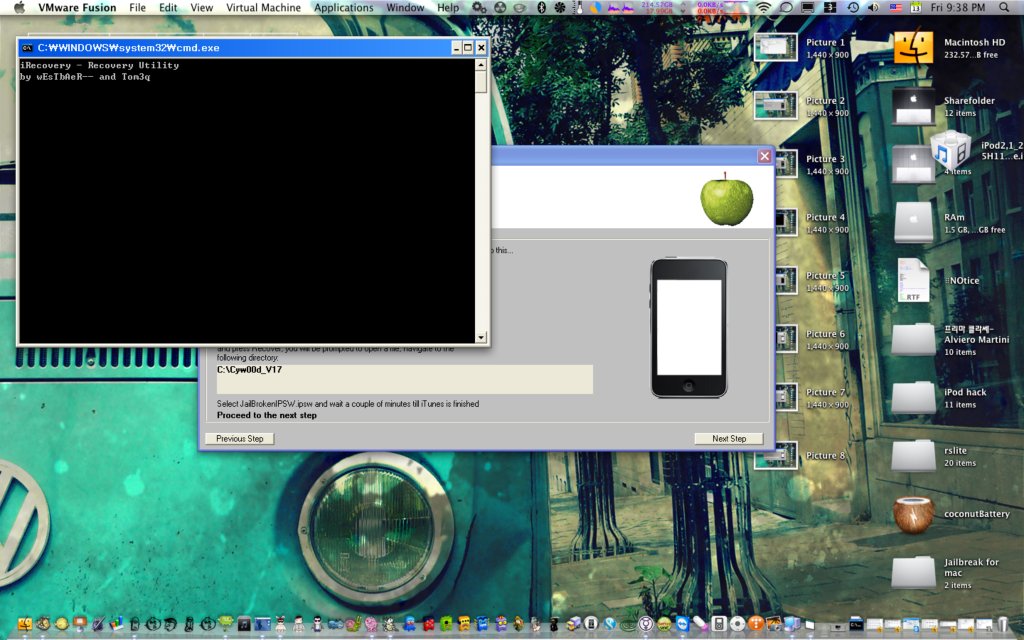Image resolution: width=1024 pixels, height=640 pixels.
Task: Select the rslite folder
Action: 913,455
